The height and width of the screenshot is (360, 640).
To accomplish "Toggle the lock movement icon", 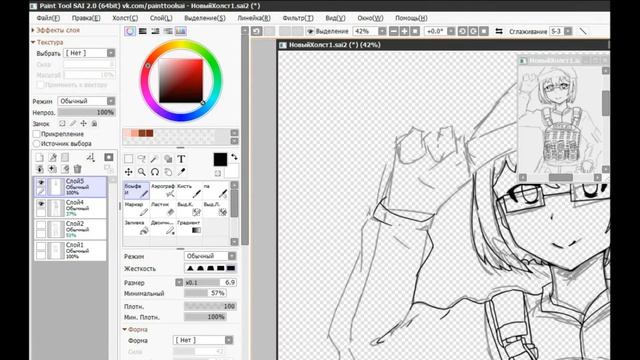I will point(83,123).
